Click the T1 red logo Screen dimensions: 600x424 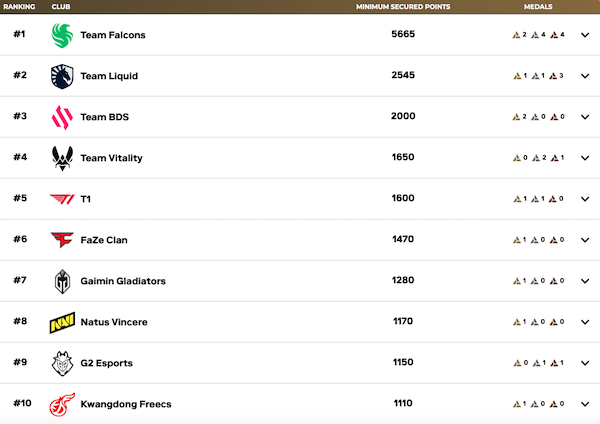click(62, 199)
